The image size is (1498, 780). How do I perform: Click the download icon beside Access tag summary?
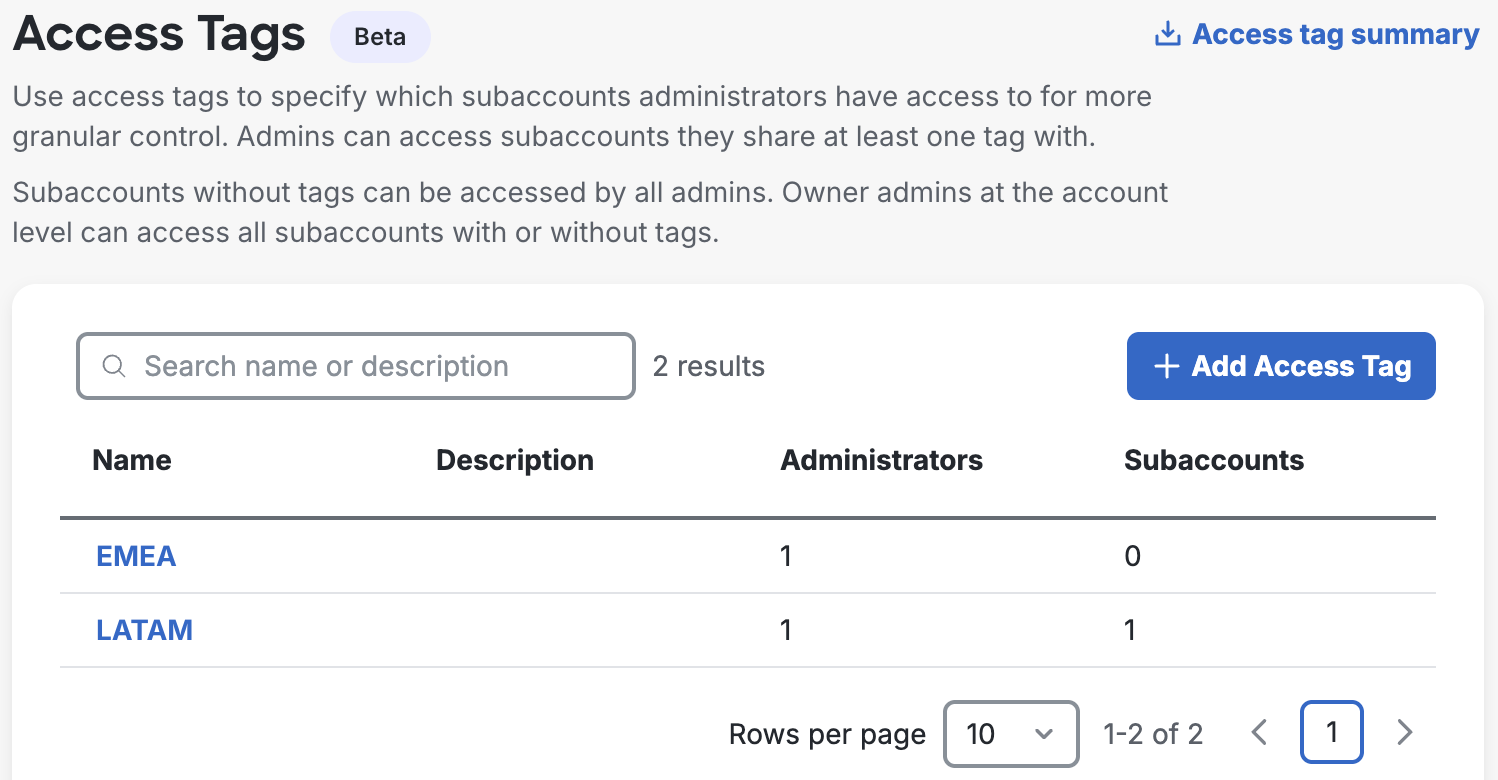[1166, 33]
